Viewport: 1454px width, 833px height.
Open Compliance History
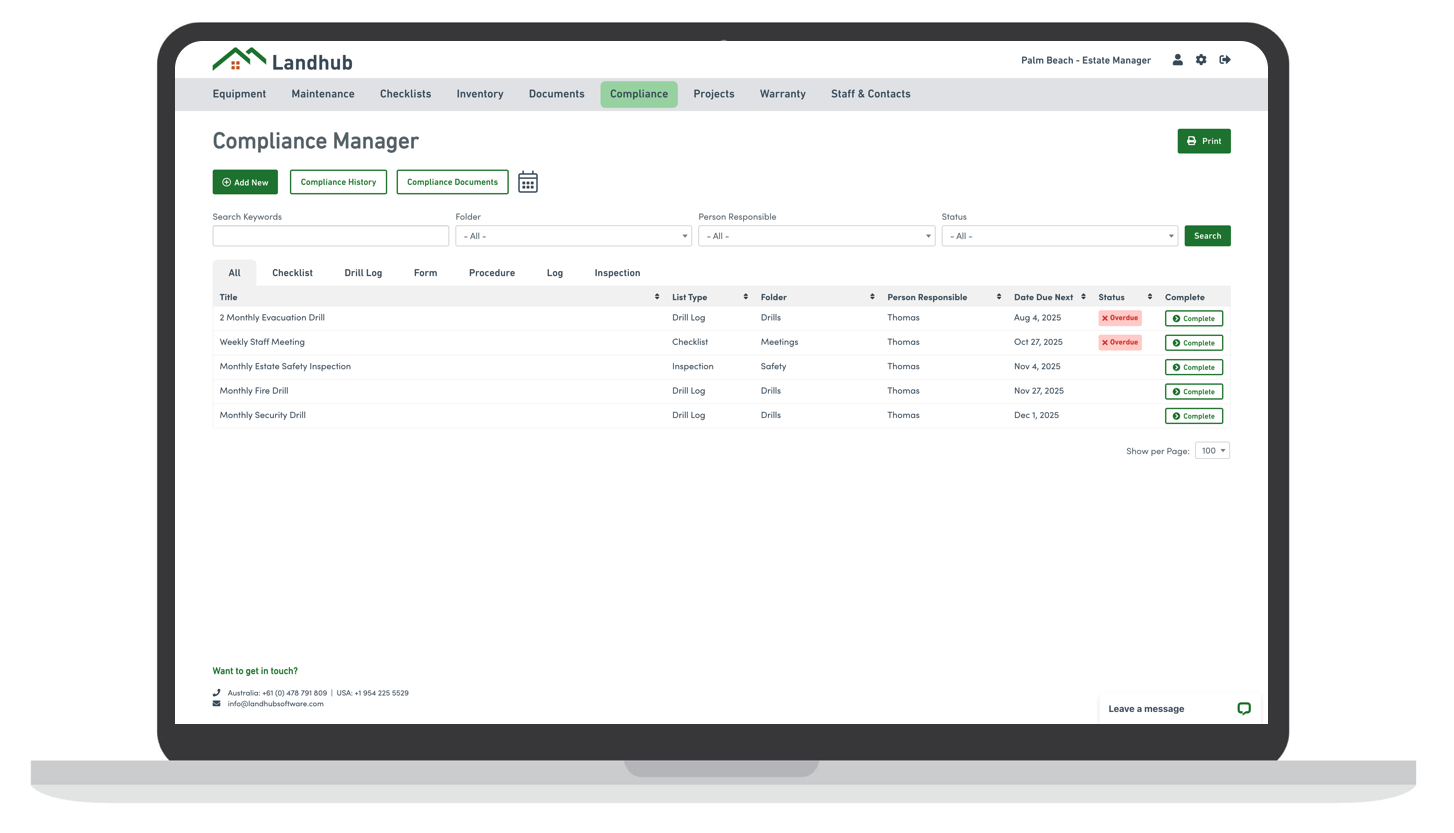(338, 182)
